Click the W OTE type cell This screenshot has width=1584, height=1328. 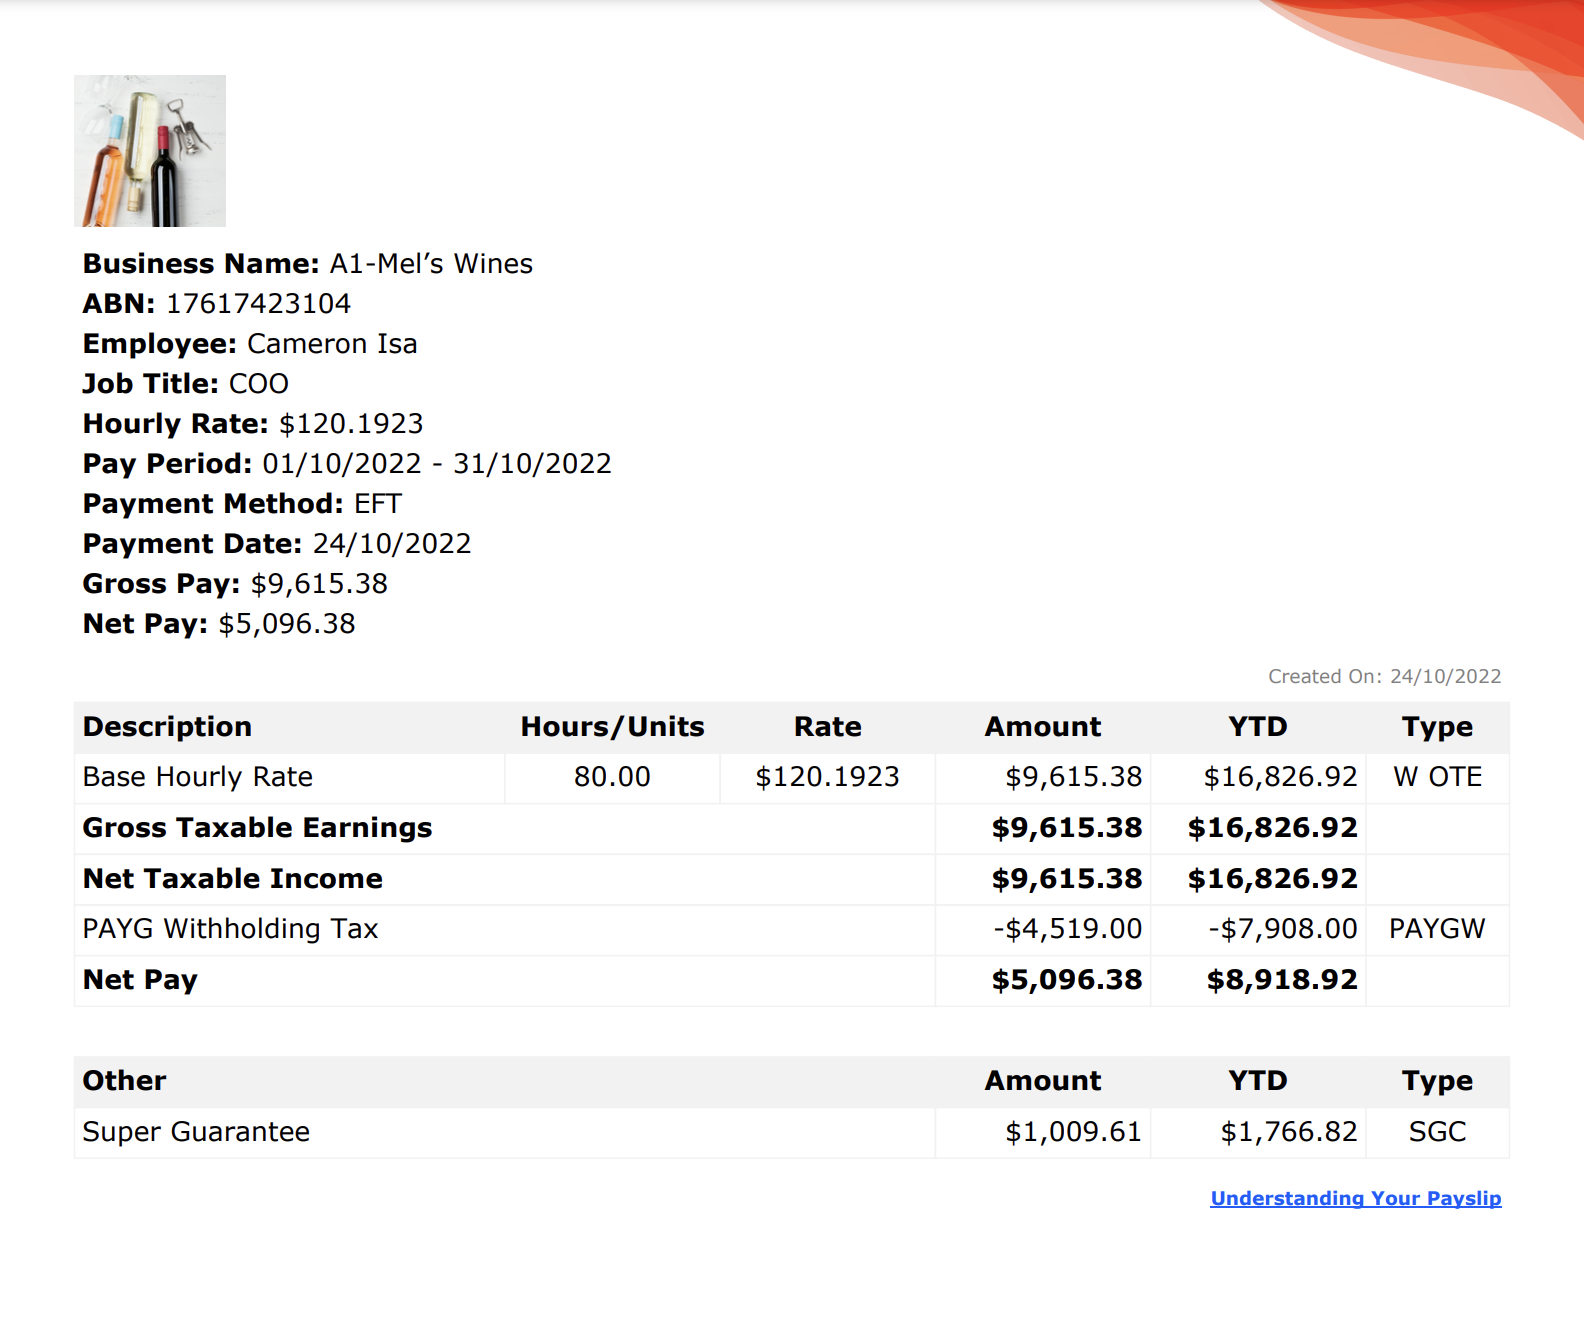point(1437,777)
